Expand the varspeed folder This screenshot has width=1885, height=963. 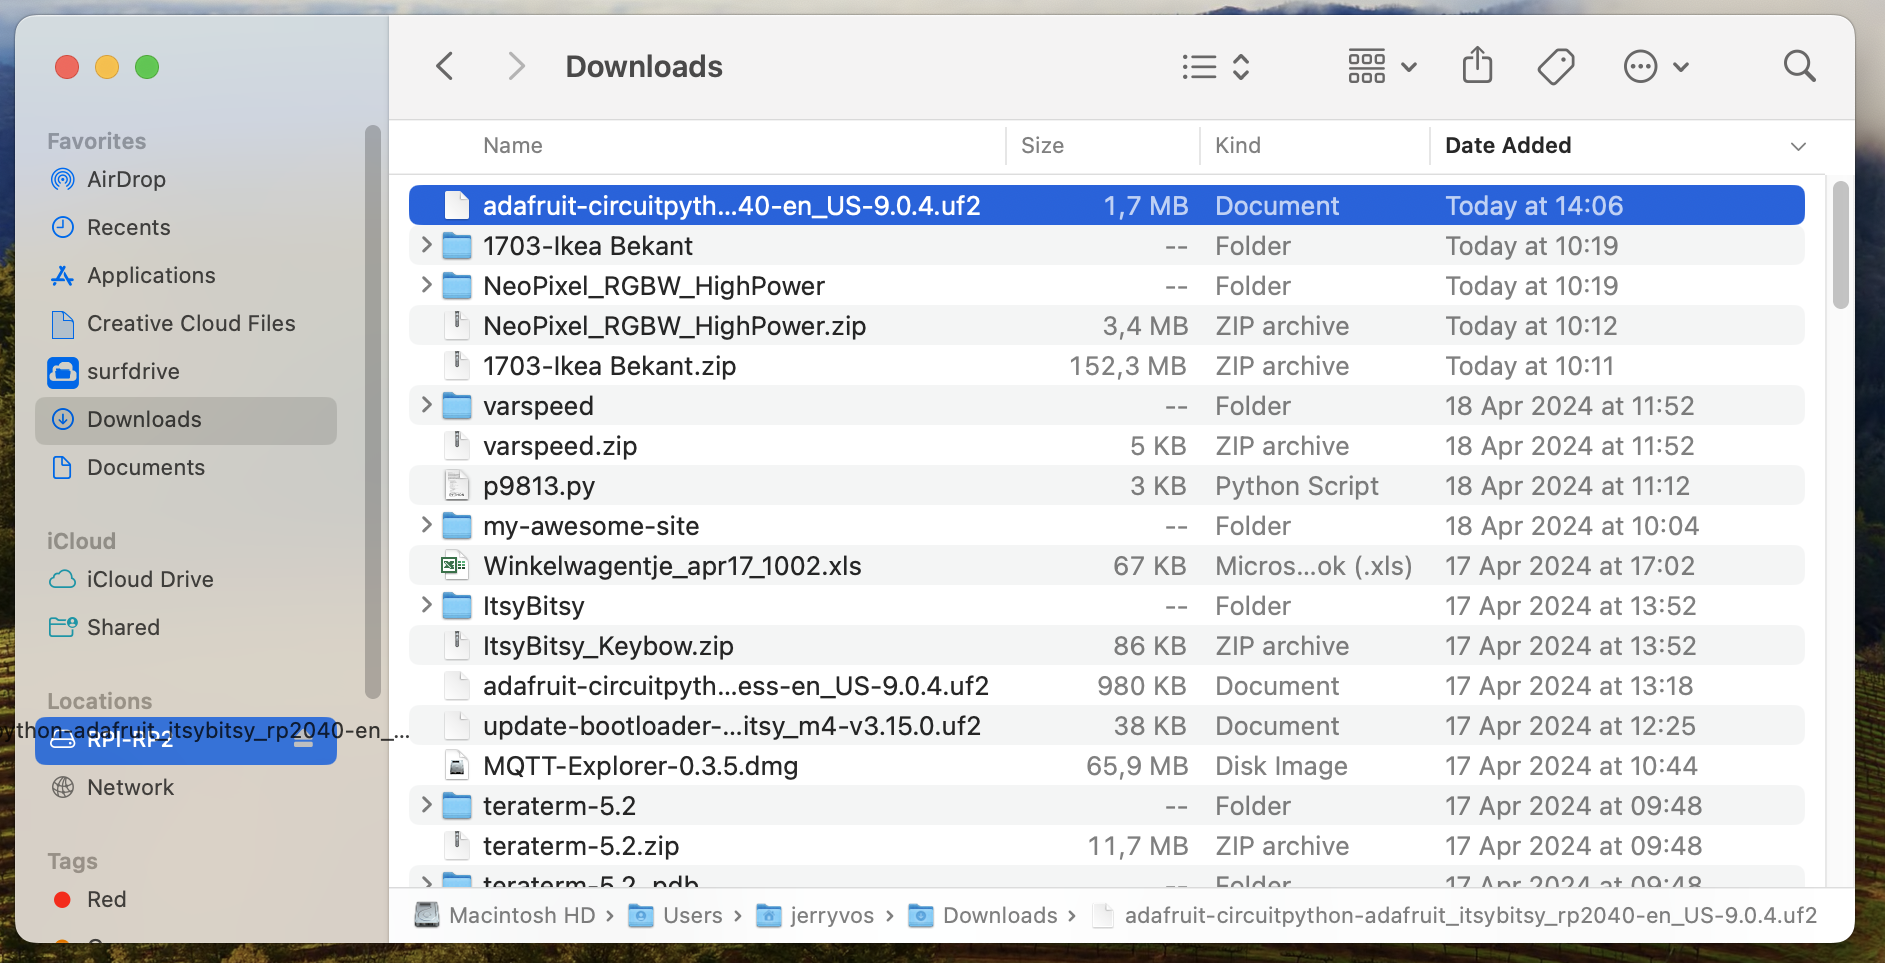(427, 405)
